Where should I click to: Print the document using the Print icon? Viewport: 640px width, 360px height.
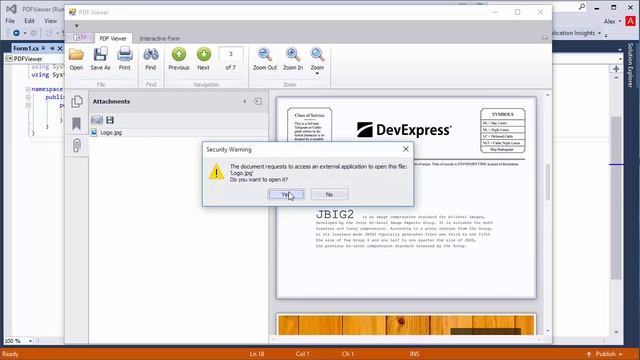pyautogui.click(x=124, y=59)
